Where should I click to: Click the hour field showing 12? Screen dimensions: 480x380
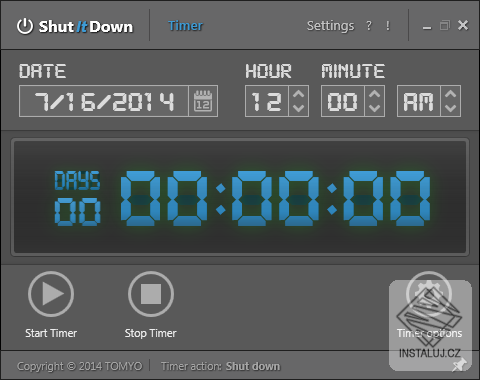click(x=267, y=101)
